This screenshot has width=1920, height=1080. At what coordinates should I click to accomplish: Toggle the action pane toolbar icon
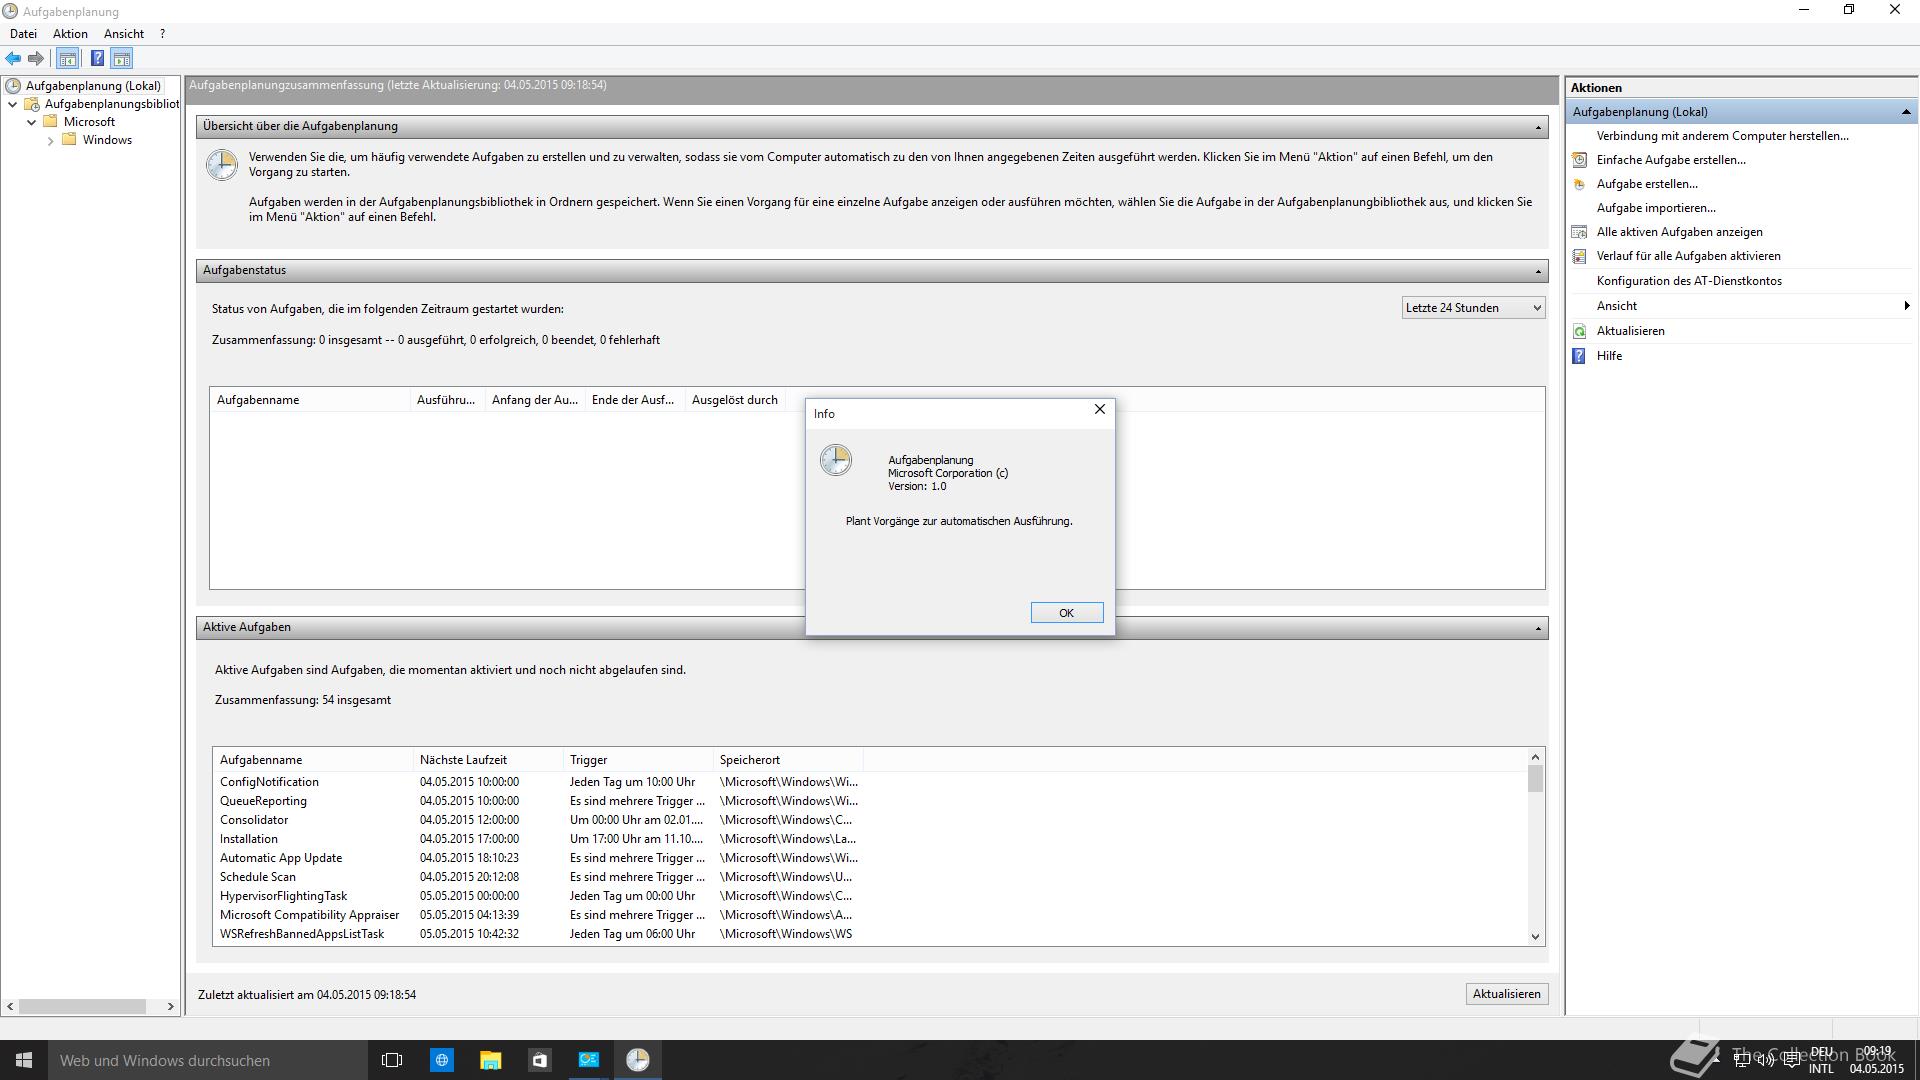(x=122, y=58)
